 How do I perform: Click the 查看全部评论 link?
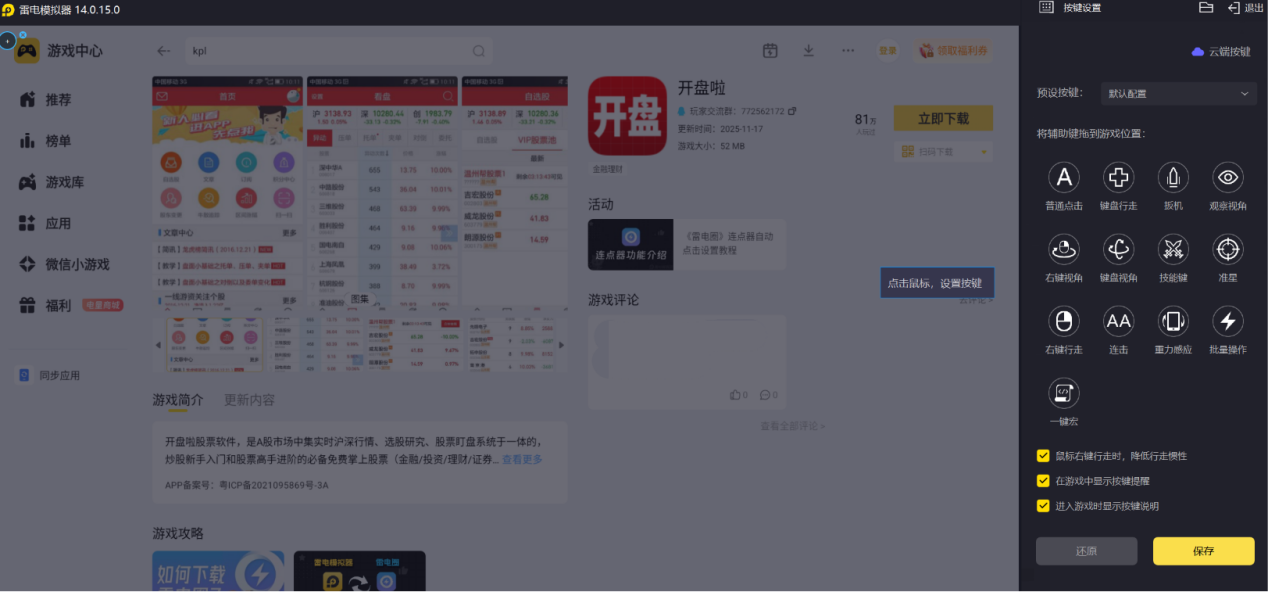tap(793, 426)
